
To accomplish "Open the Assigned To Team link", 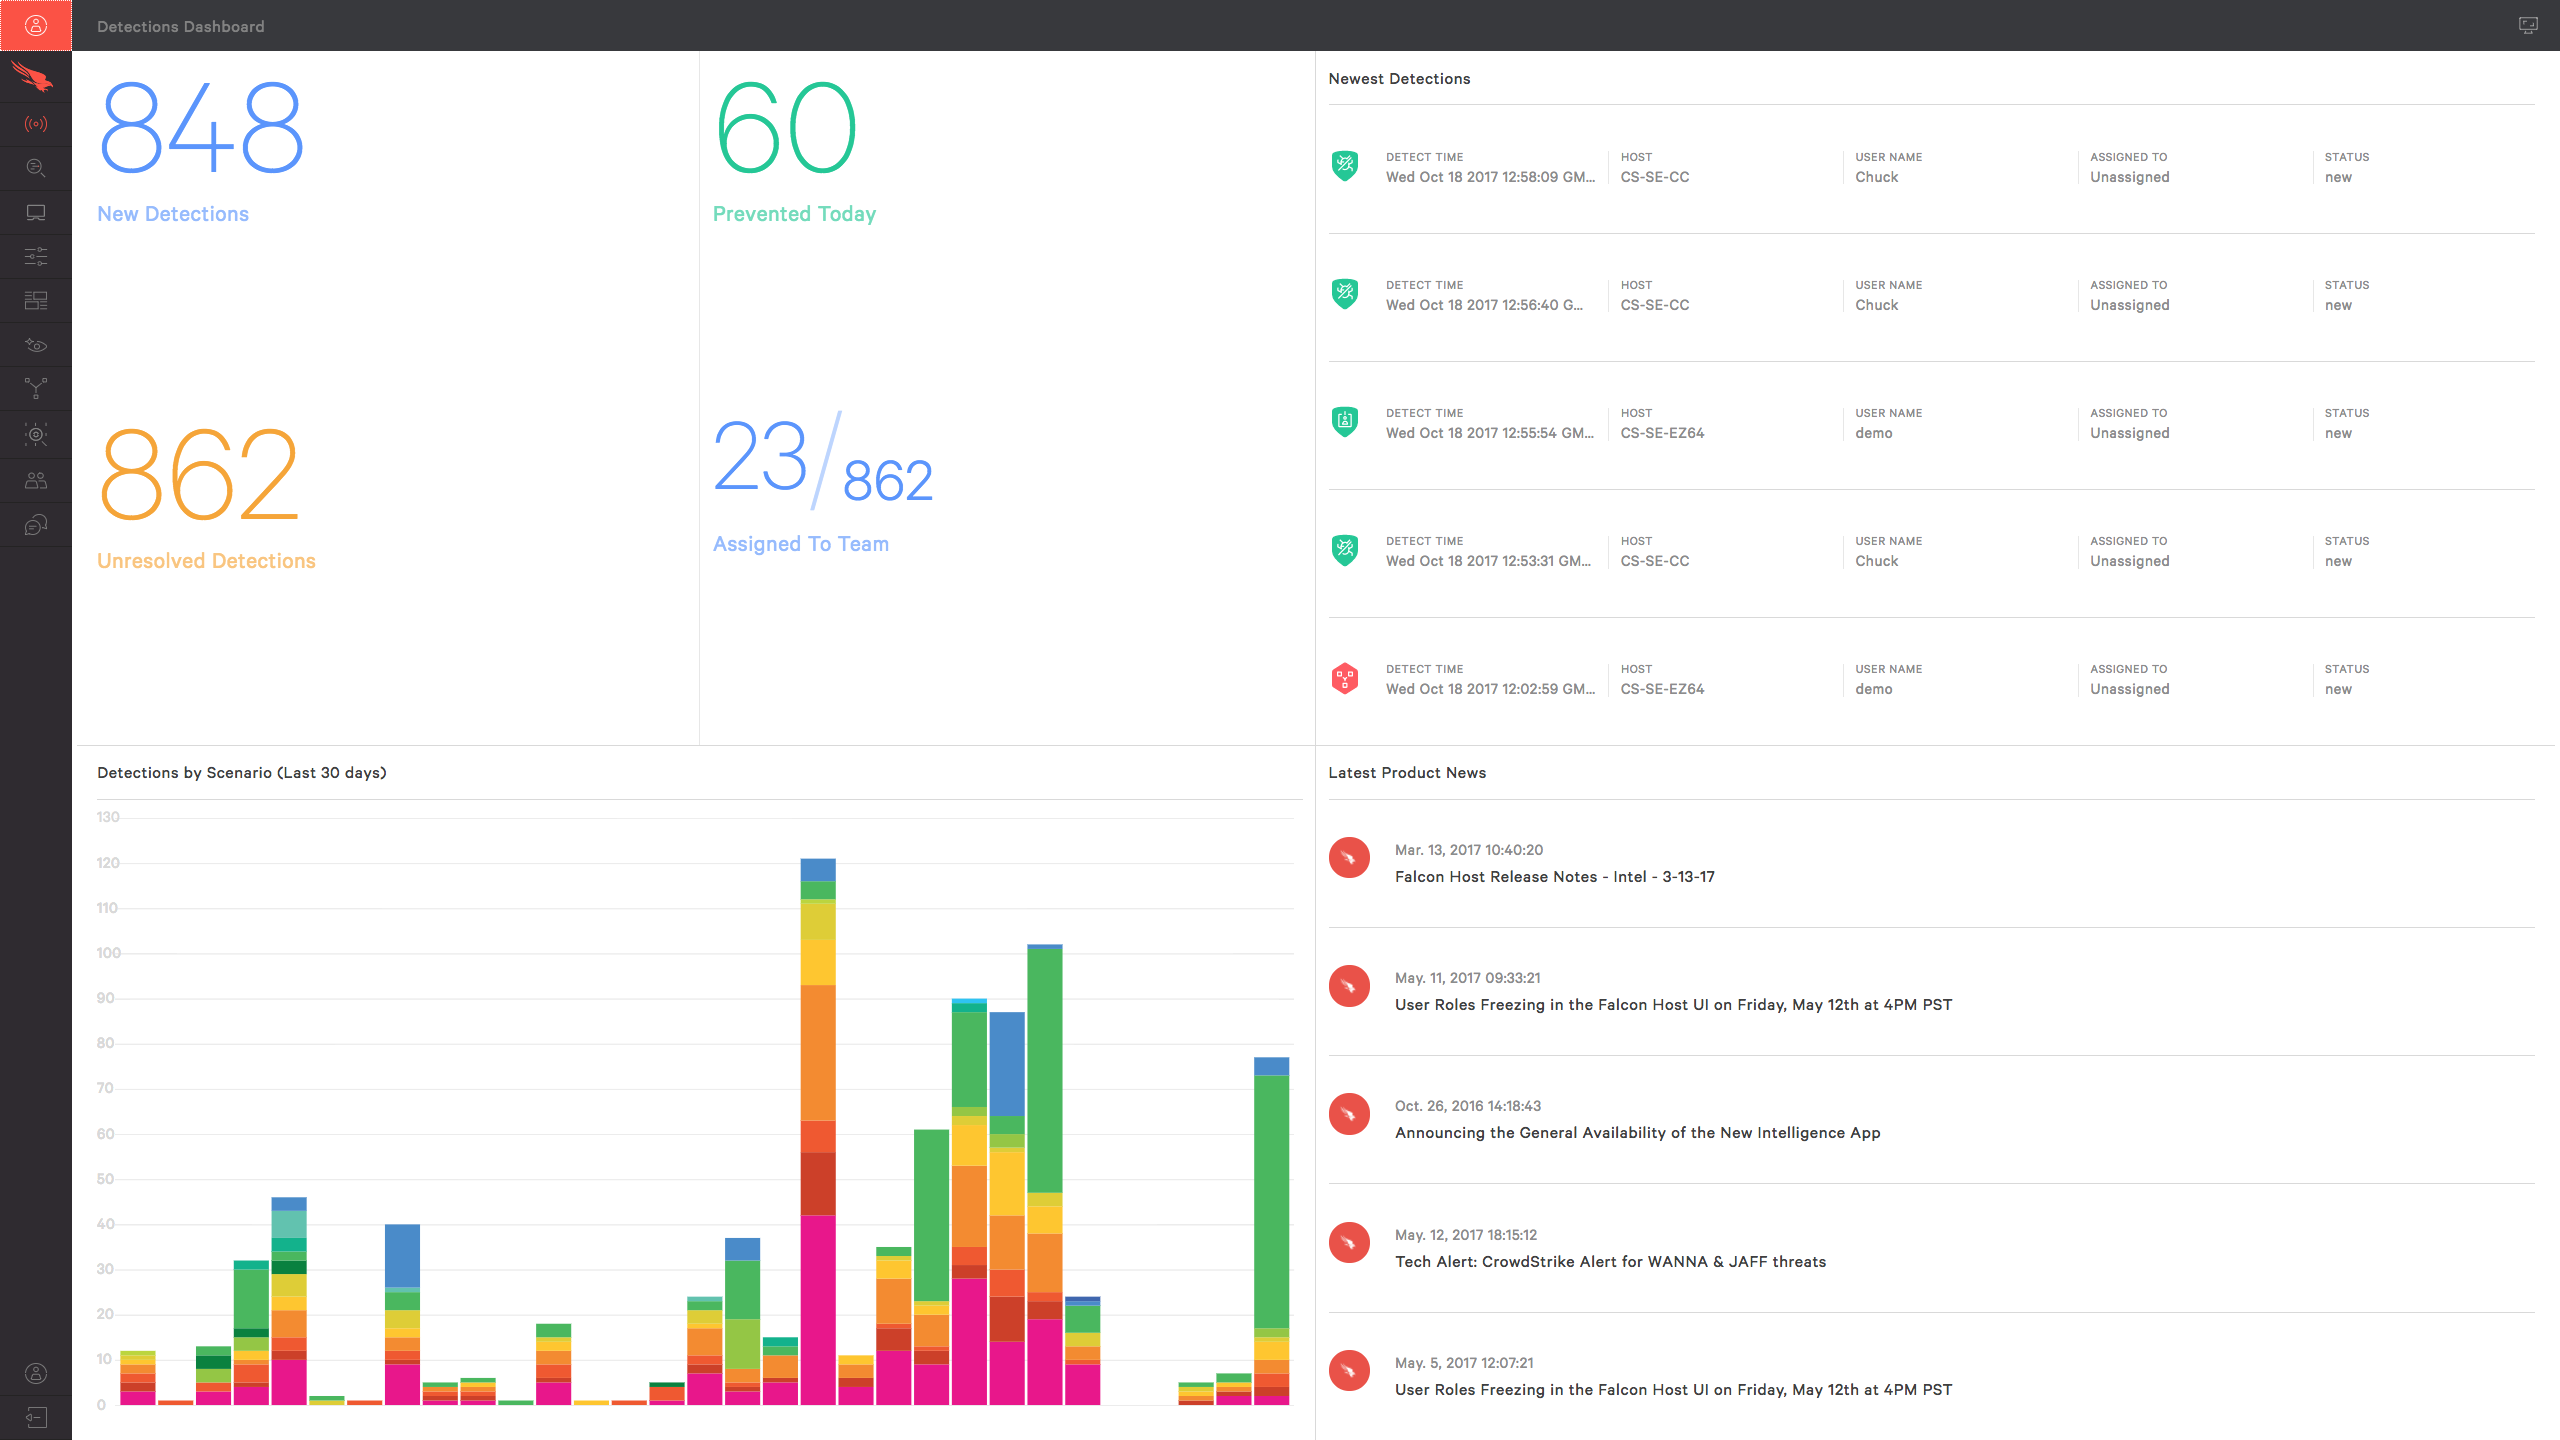I will coord(801,544).
